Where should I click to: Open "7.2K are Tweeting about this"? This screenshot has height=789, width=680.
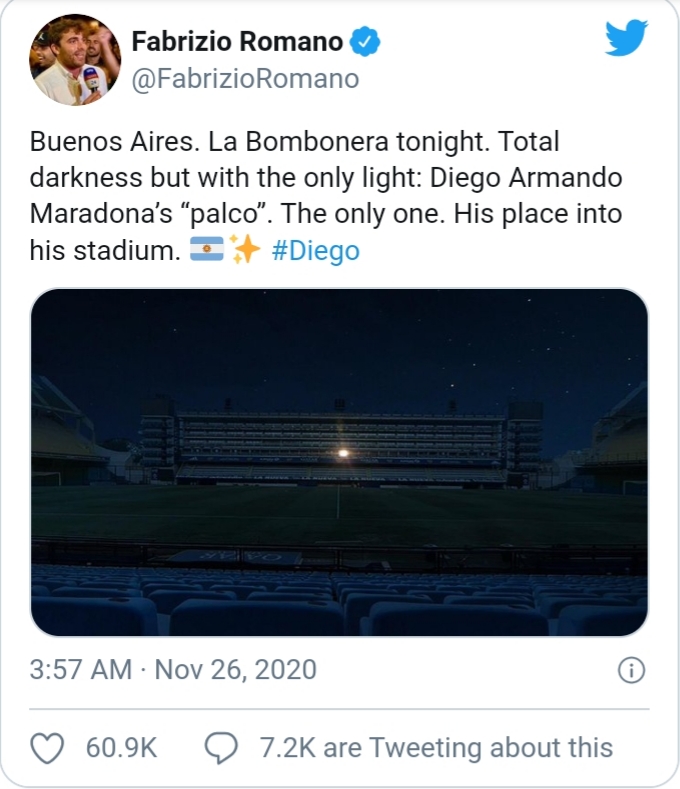pos(435,746)
